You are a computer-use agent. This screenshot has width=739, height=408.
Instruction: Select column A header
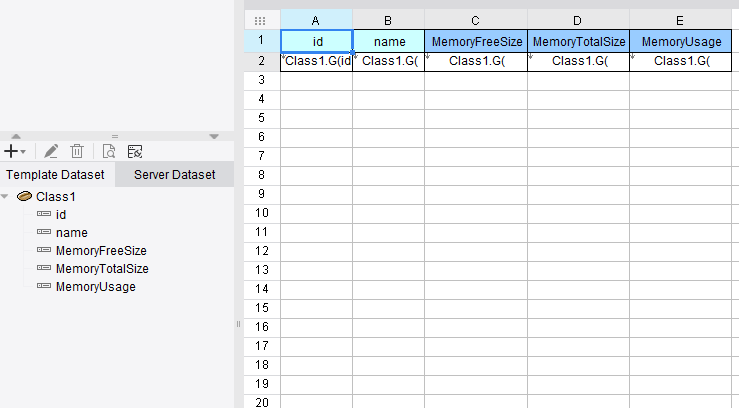[x=316, y=21]
